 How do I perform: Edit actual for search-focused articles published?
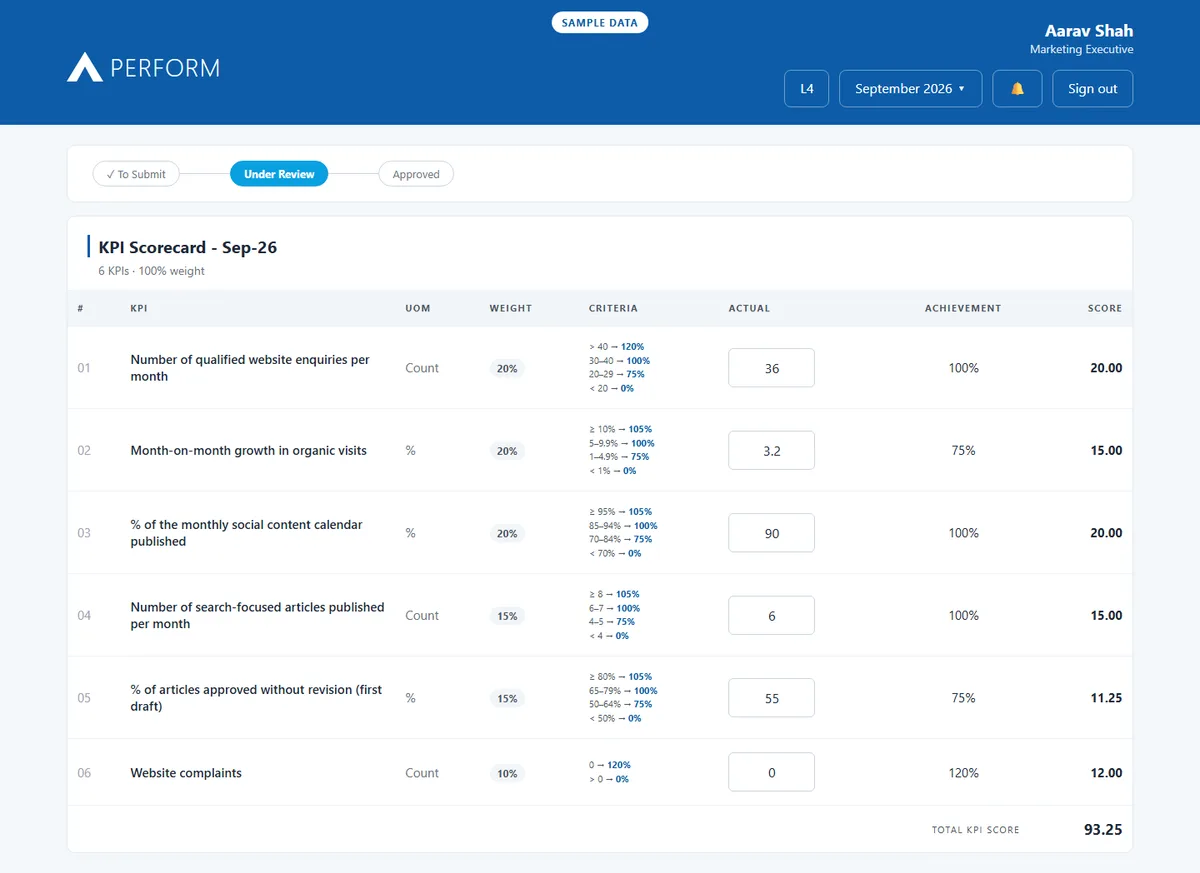(x=771, y=615)
